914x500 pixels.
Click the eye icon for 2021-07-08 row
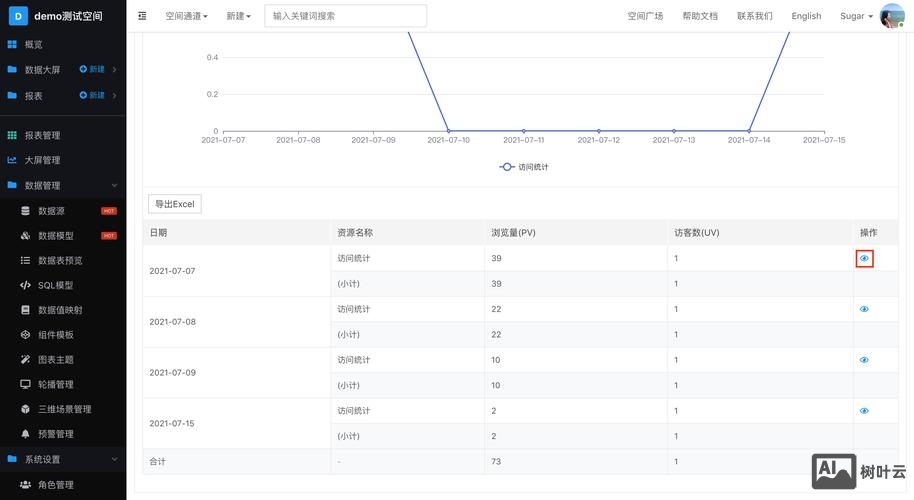tap(864, 309)
